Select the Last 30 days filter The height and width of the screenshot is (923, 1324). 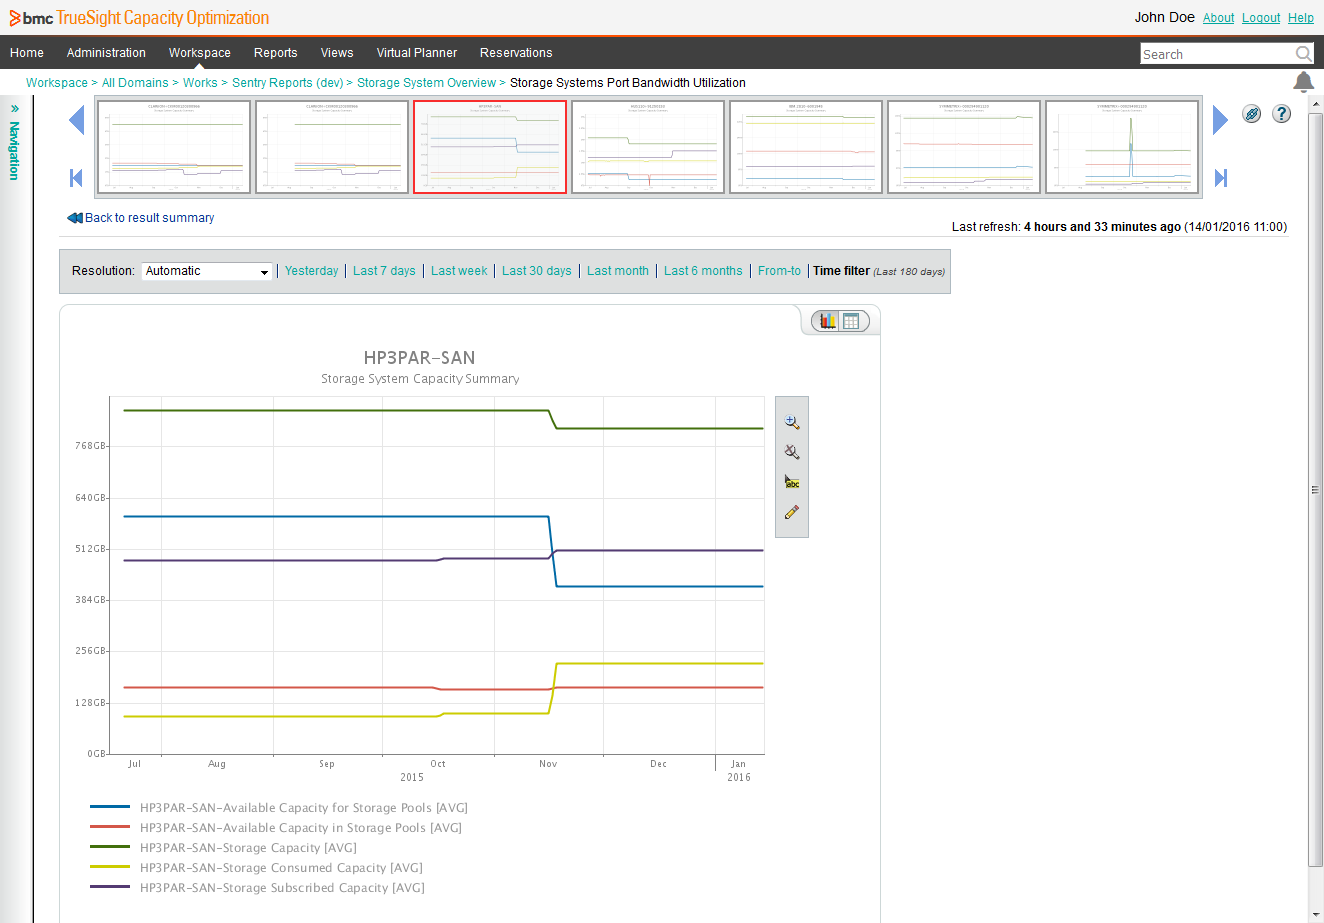coord(537,271)
